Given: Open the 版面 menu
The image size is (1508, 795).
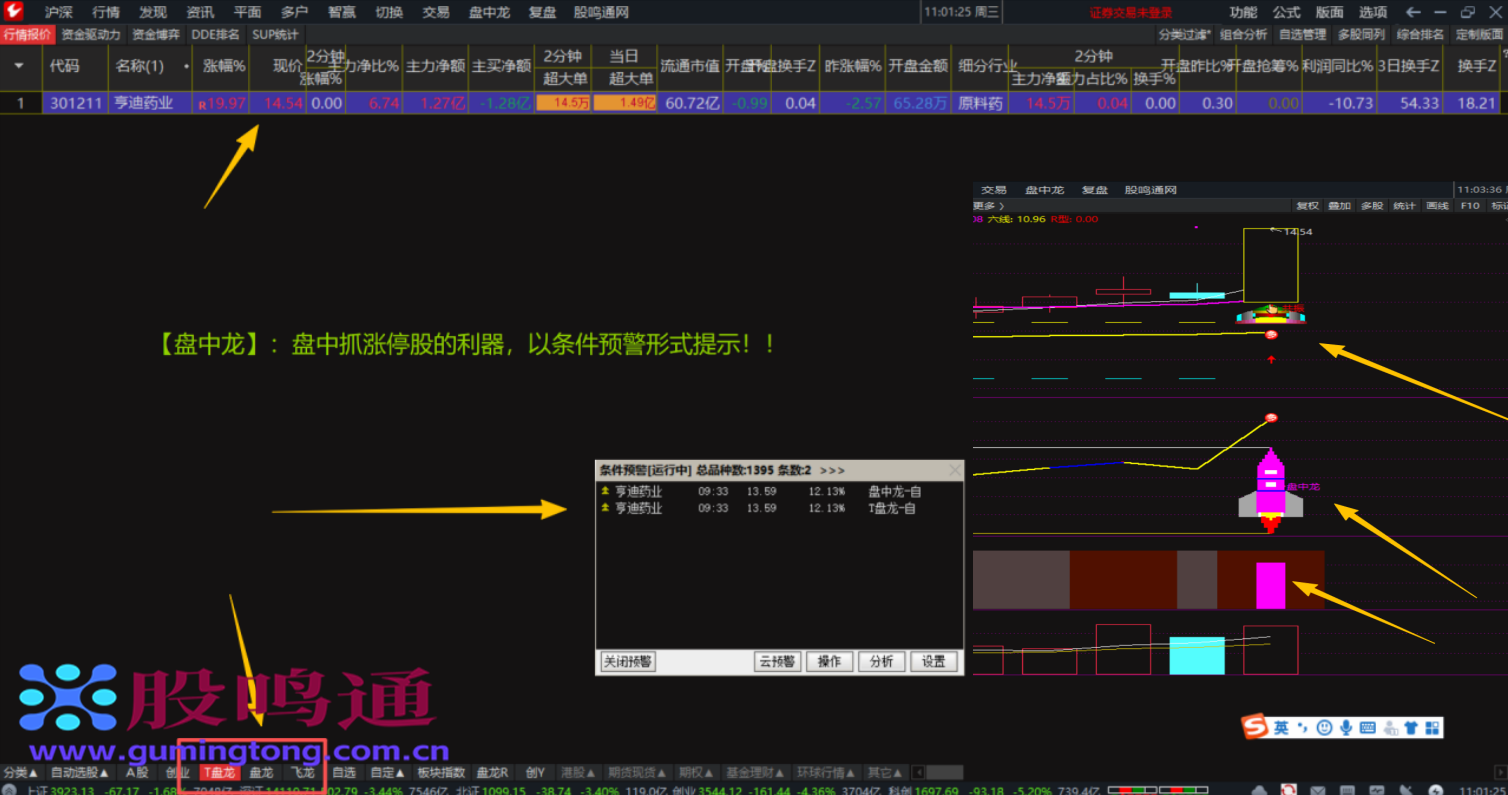Looking at the screenshot, I should pyautogui.click(x=1329, y=12).
